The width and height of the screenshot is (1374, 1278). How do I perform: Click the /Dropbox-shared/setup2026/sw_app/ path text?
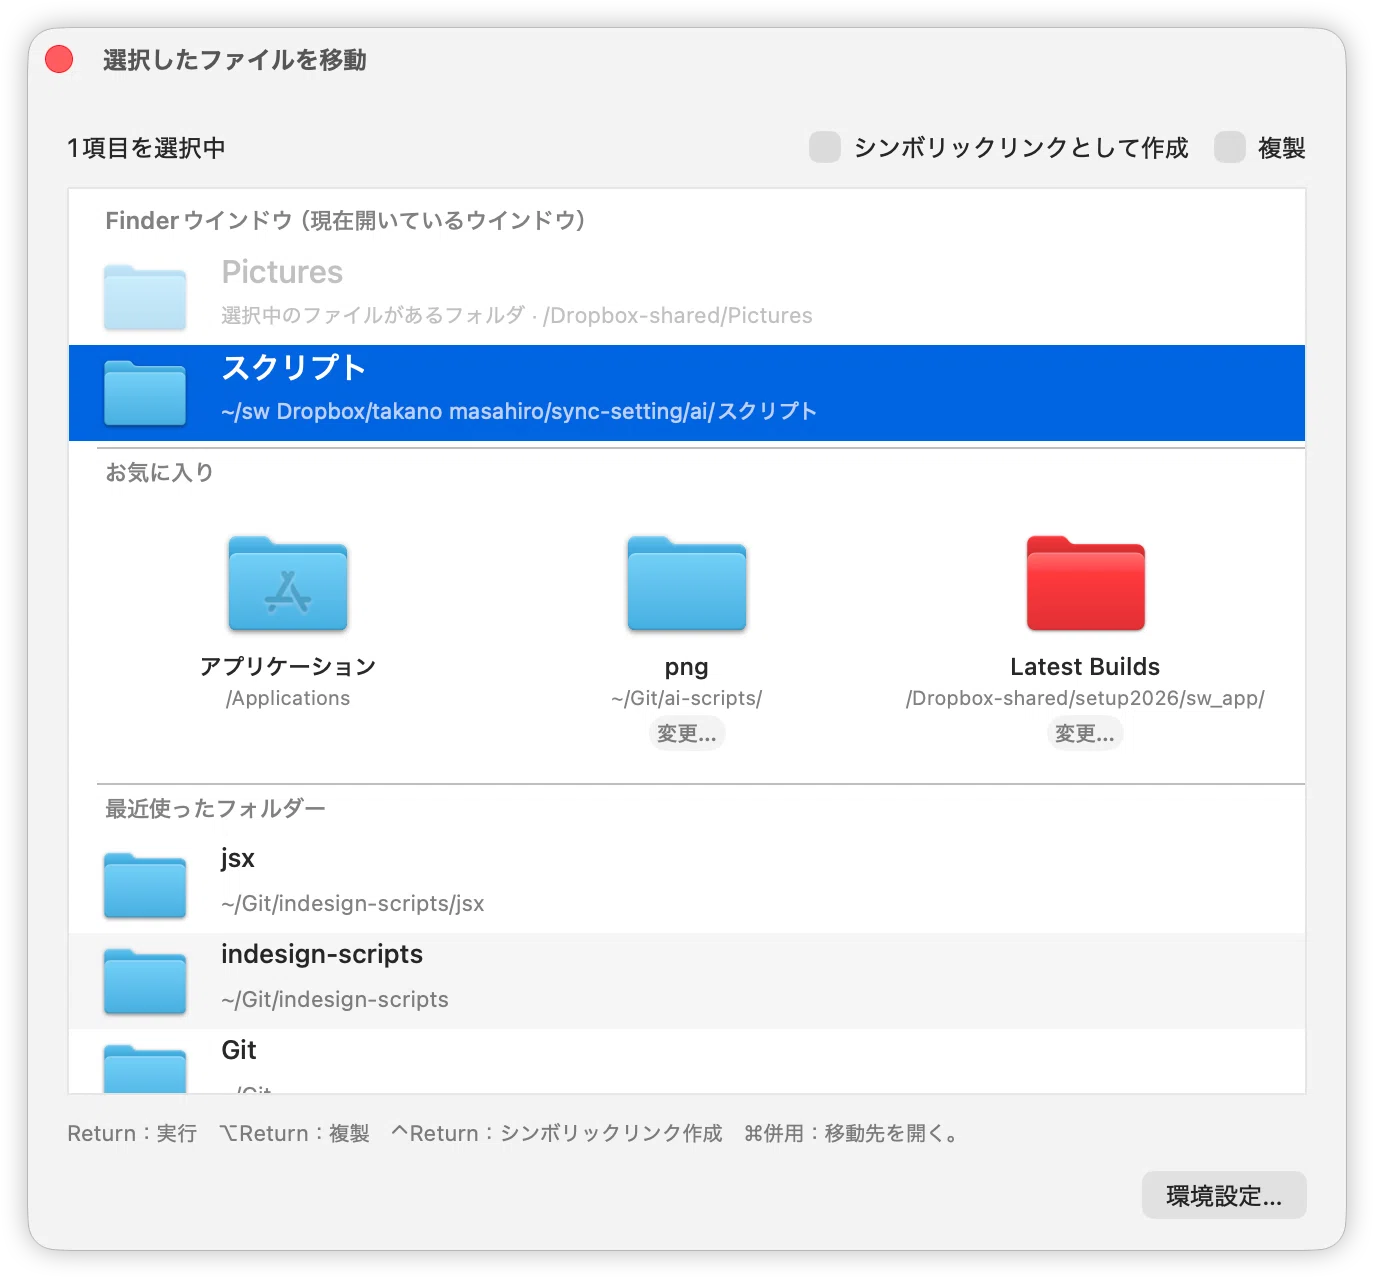coord(1085,698)
